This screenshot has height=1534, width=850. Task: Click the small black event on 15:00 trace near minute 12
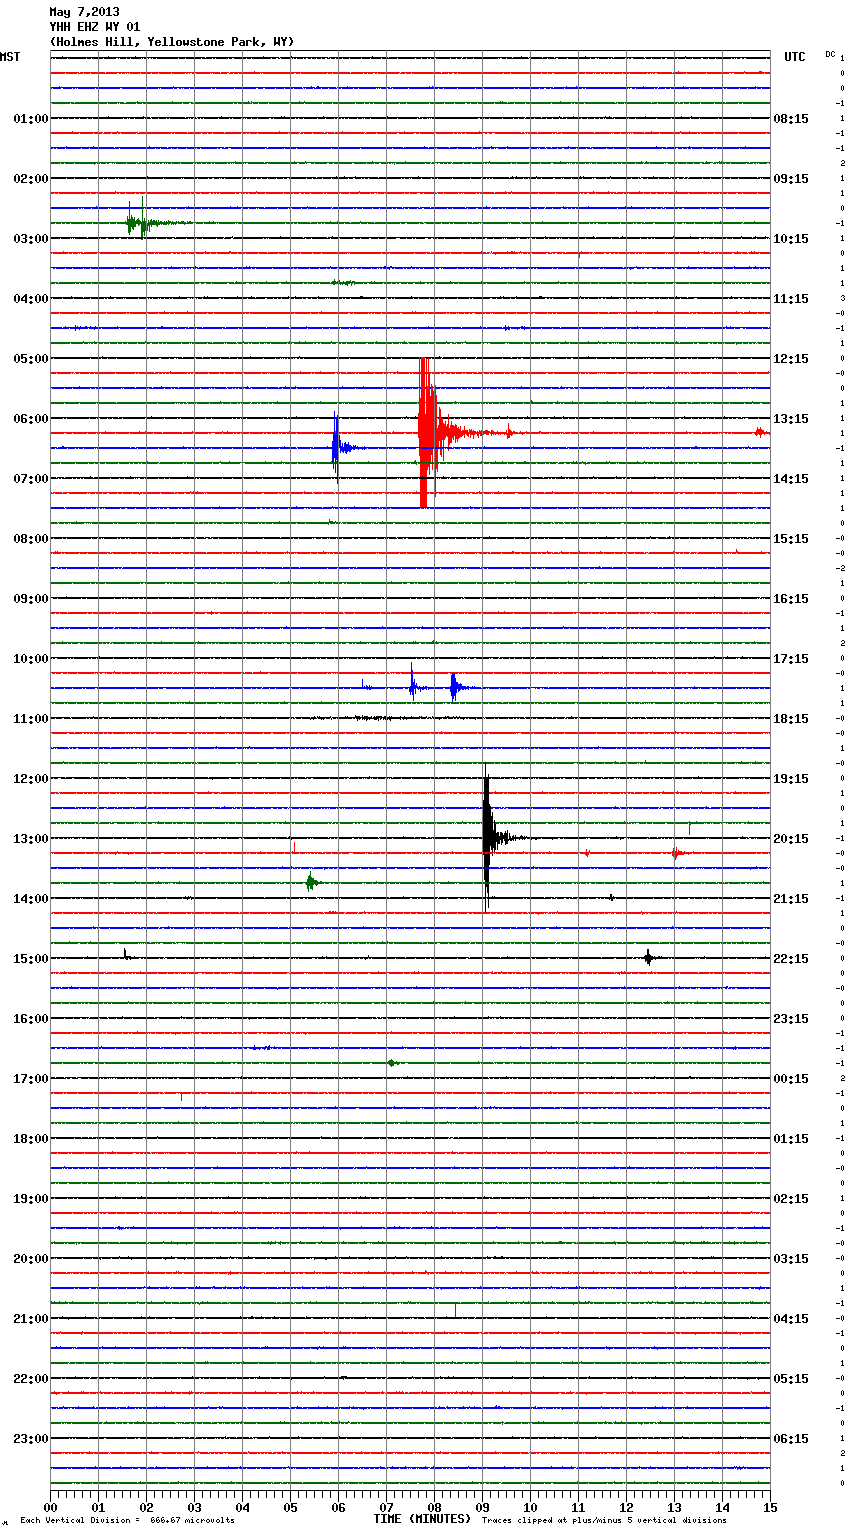point(649,957)
